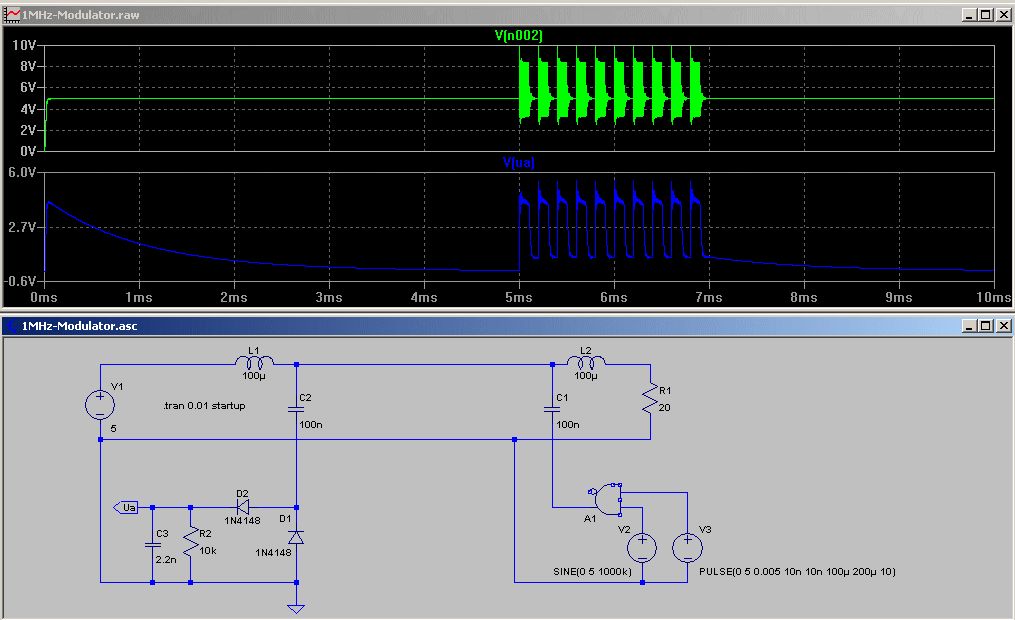Click the .tran 0.01 startup directive
The width and height of the screenshot is (1015, 620).
point(204,406)
